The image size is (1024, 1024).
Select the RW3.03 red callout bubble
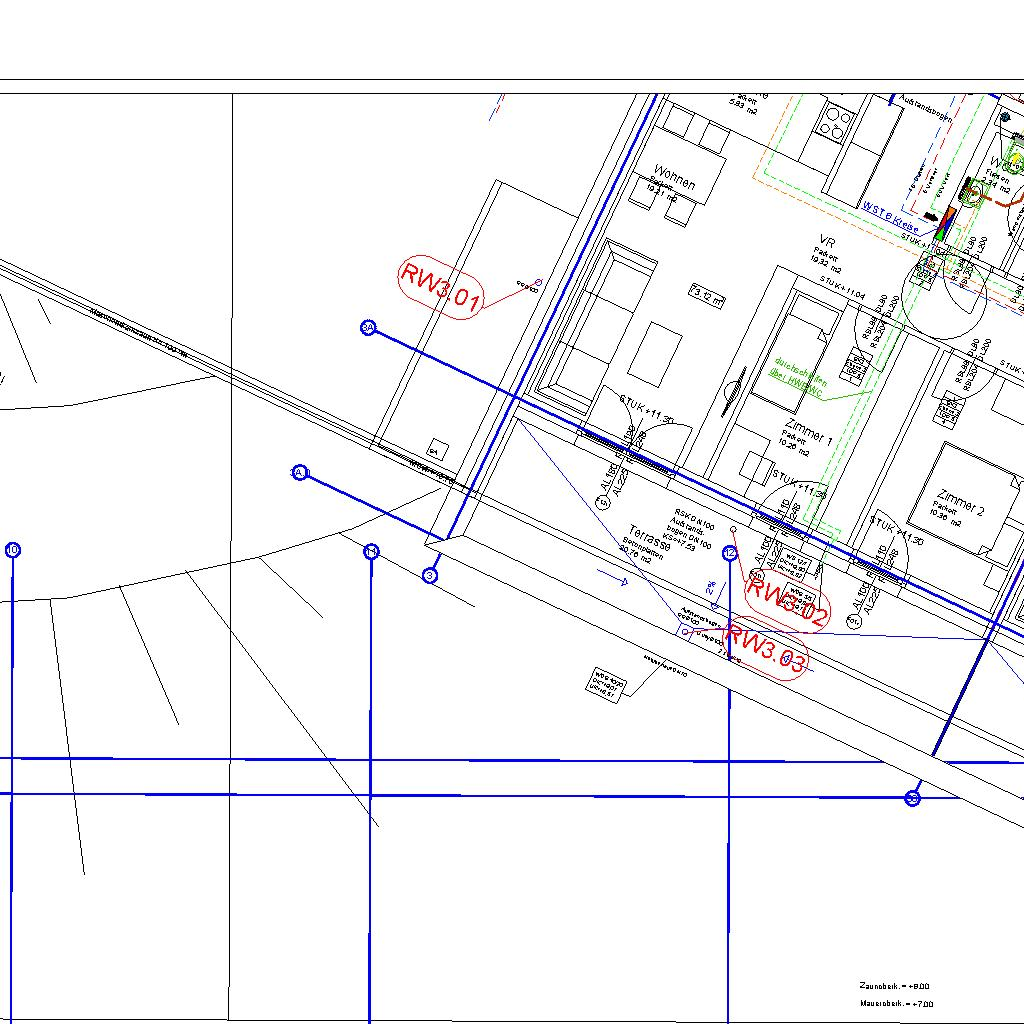pyautogui.click(x=766, y=648)
